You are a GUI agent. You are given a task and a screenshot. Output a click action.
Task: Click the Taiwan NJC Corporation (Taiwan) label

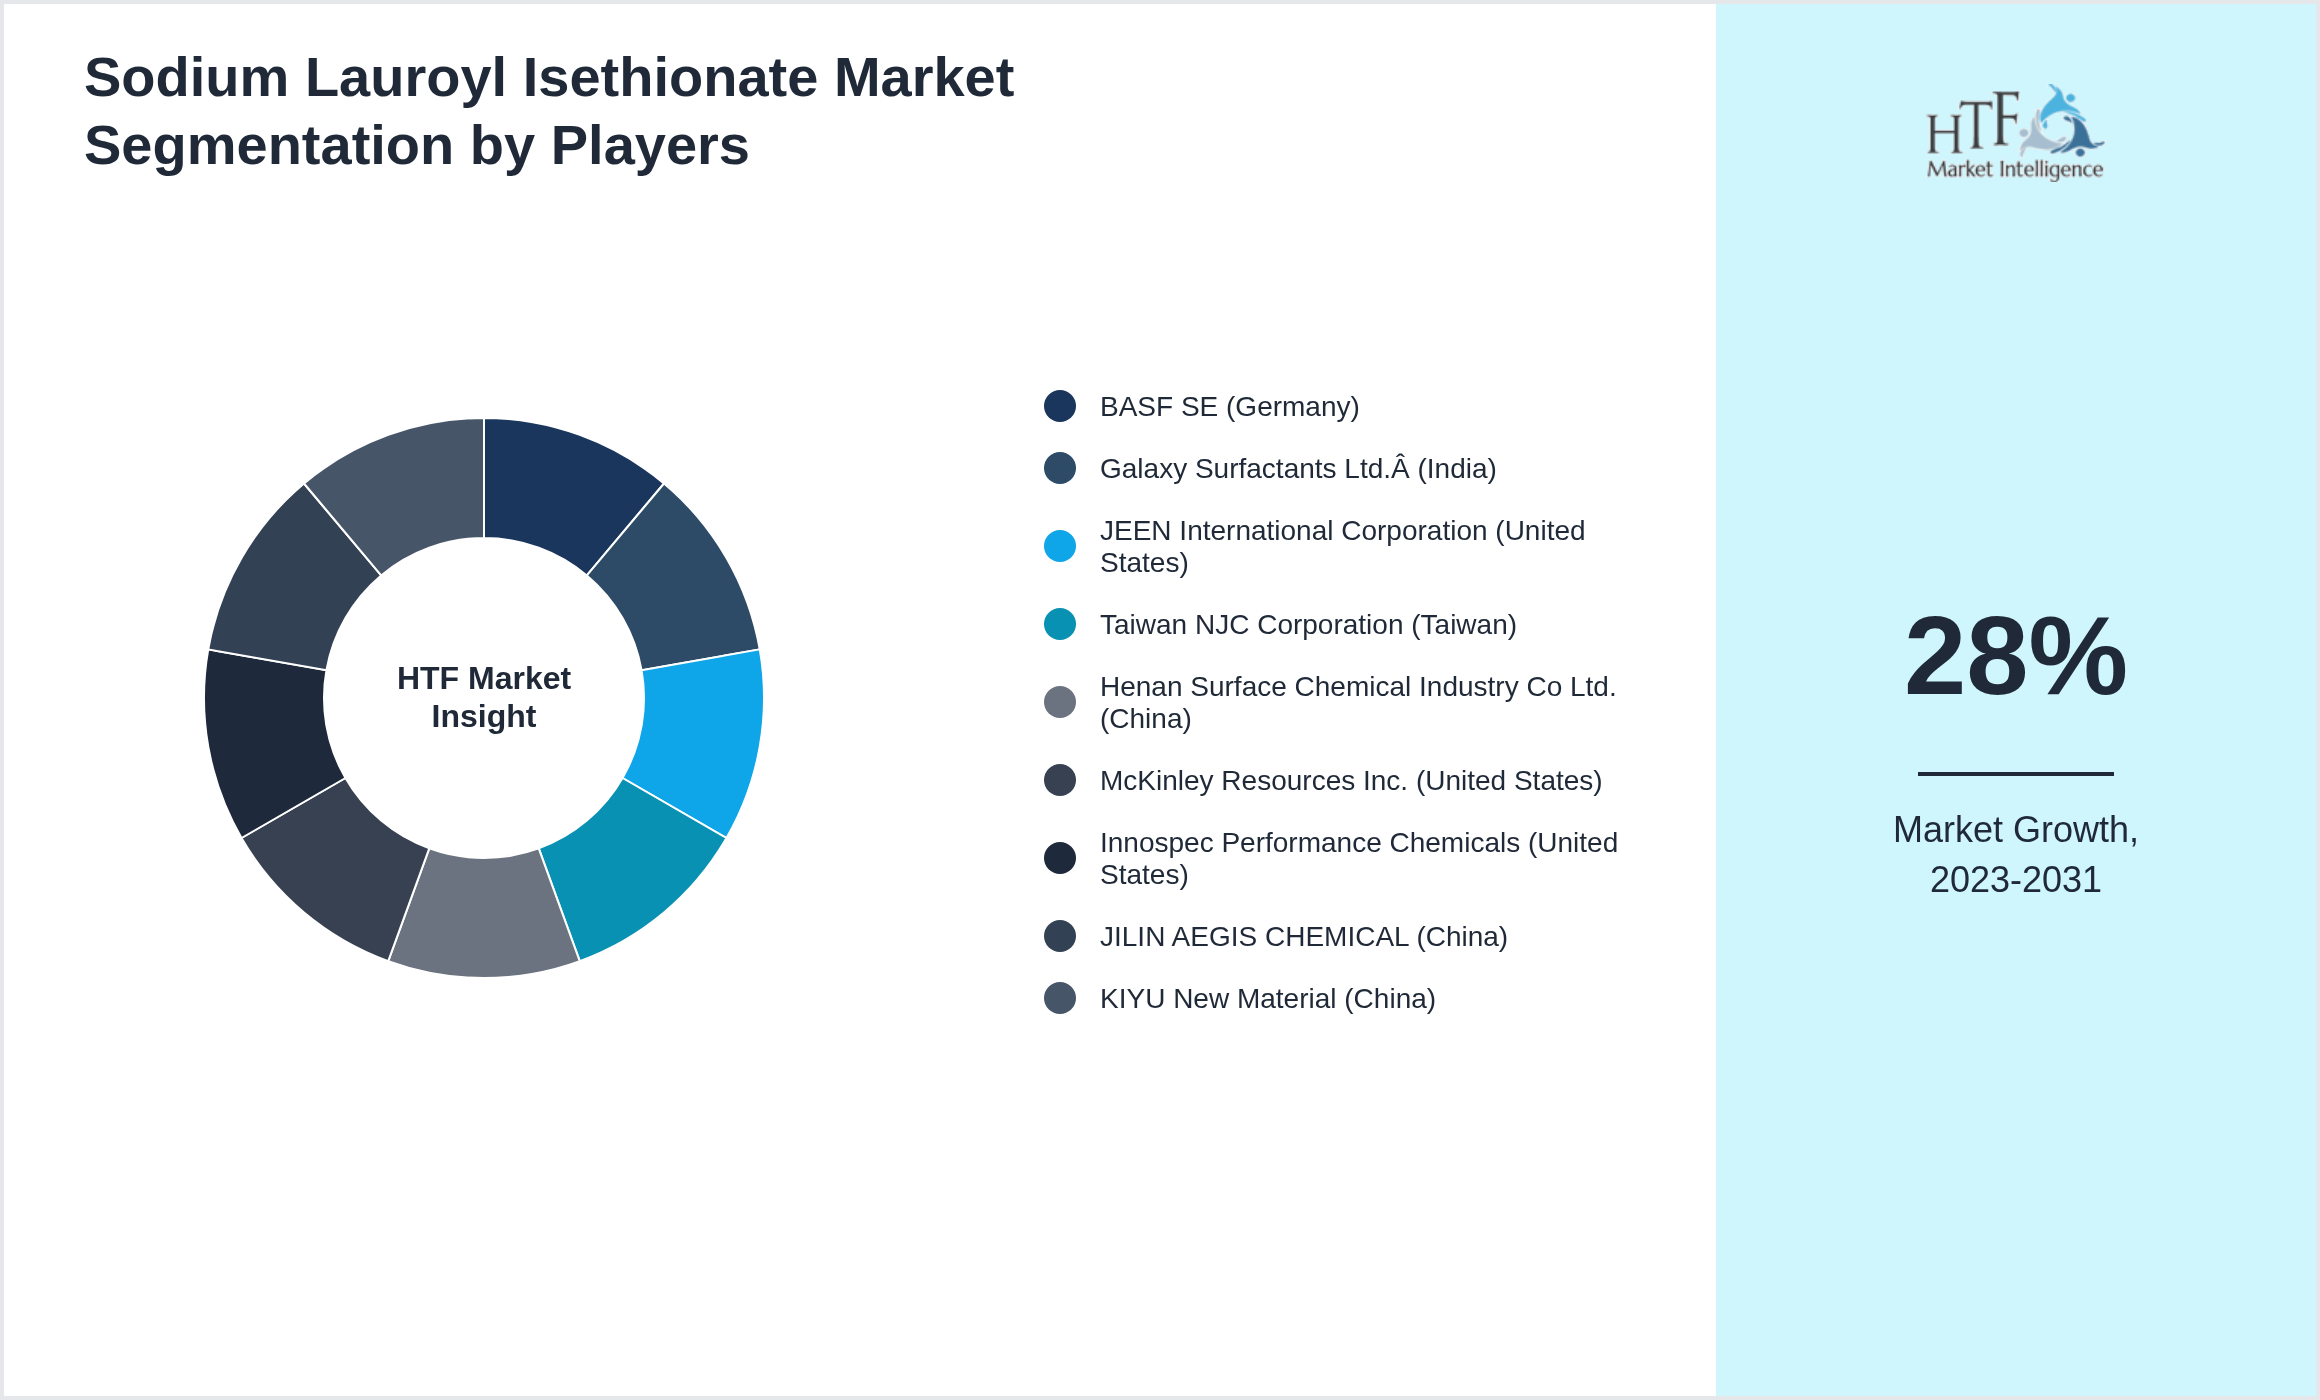pyautogui.click(x=1308, y=625)
